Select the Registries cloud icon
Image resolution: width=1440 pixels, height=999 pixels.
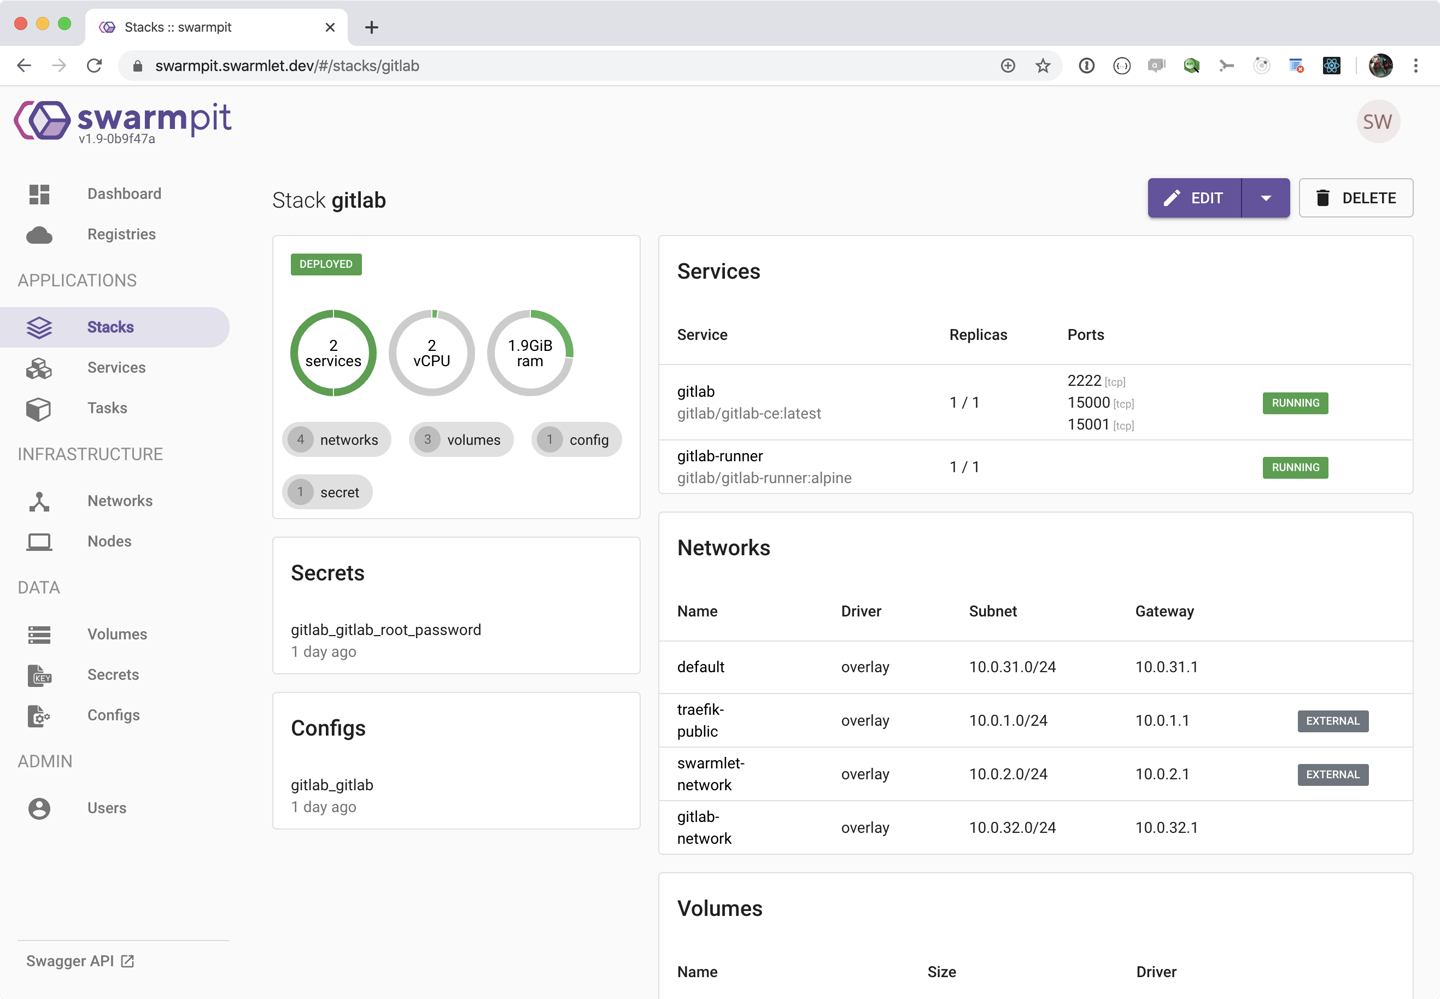click(39, 234)
